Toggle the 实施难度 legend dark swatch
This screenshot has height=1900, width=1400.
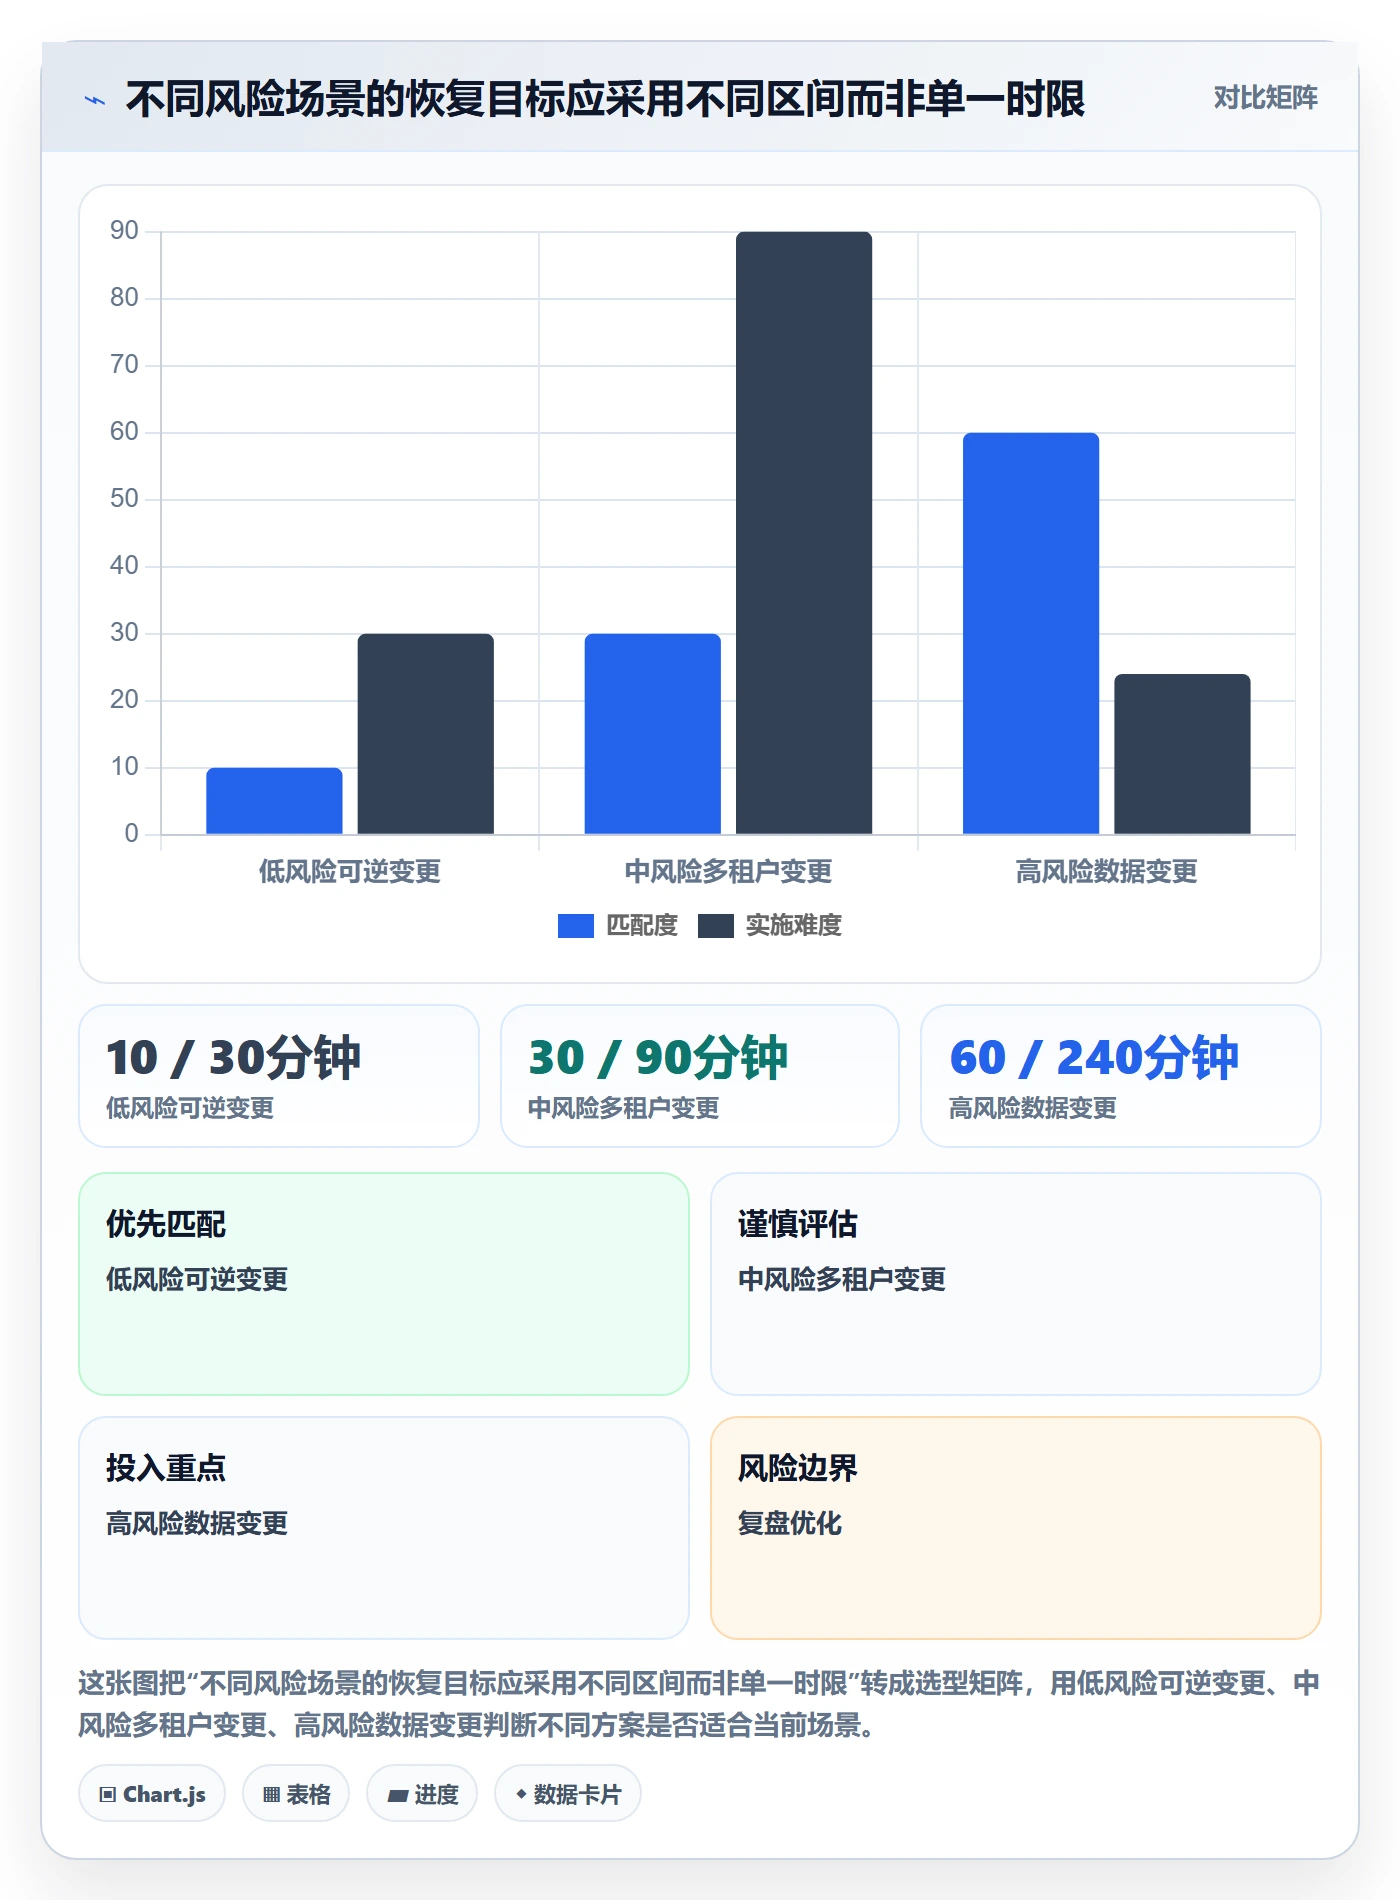pos(716,926)
